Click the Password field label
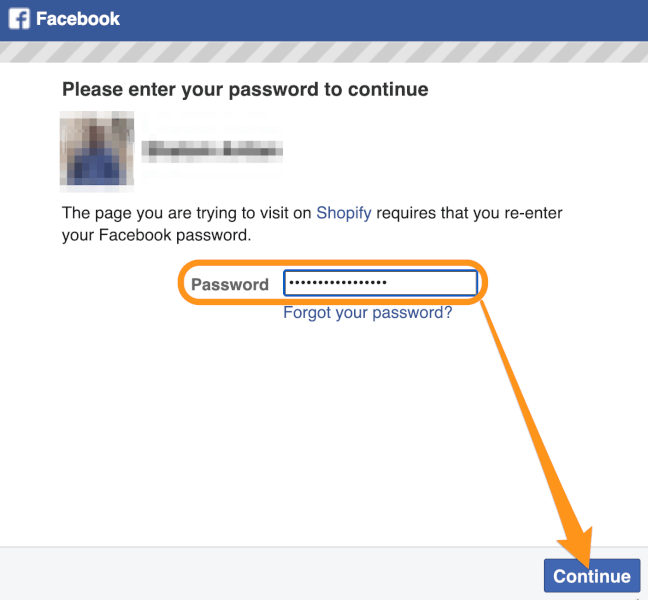 point(230,284)
